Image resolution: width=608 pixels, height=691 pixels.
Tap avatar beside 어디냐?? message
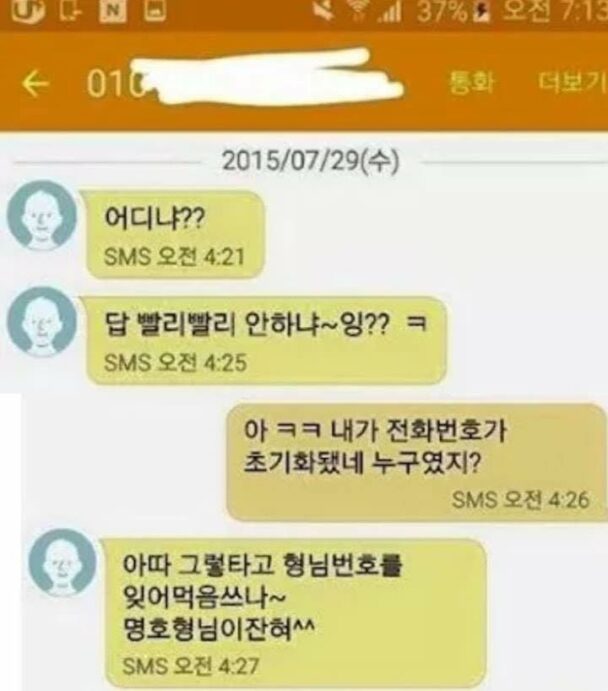pyautogui.click(x=41, y=216)
